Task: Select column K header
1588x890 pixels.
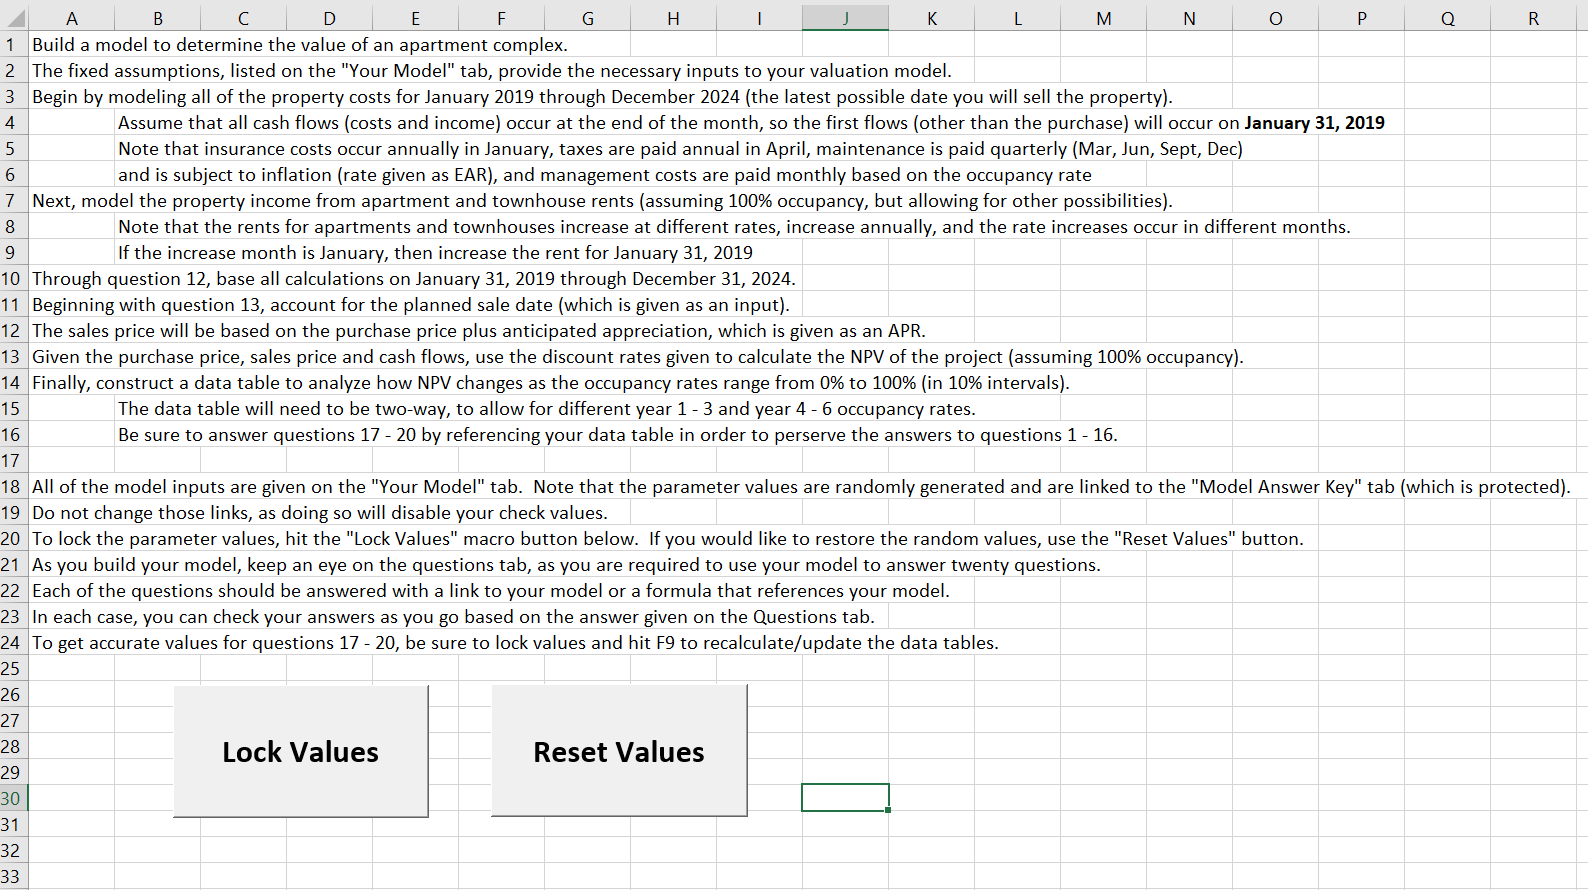Action: [931, 18]
